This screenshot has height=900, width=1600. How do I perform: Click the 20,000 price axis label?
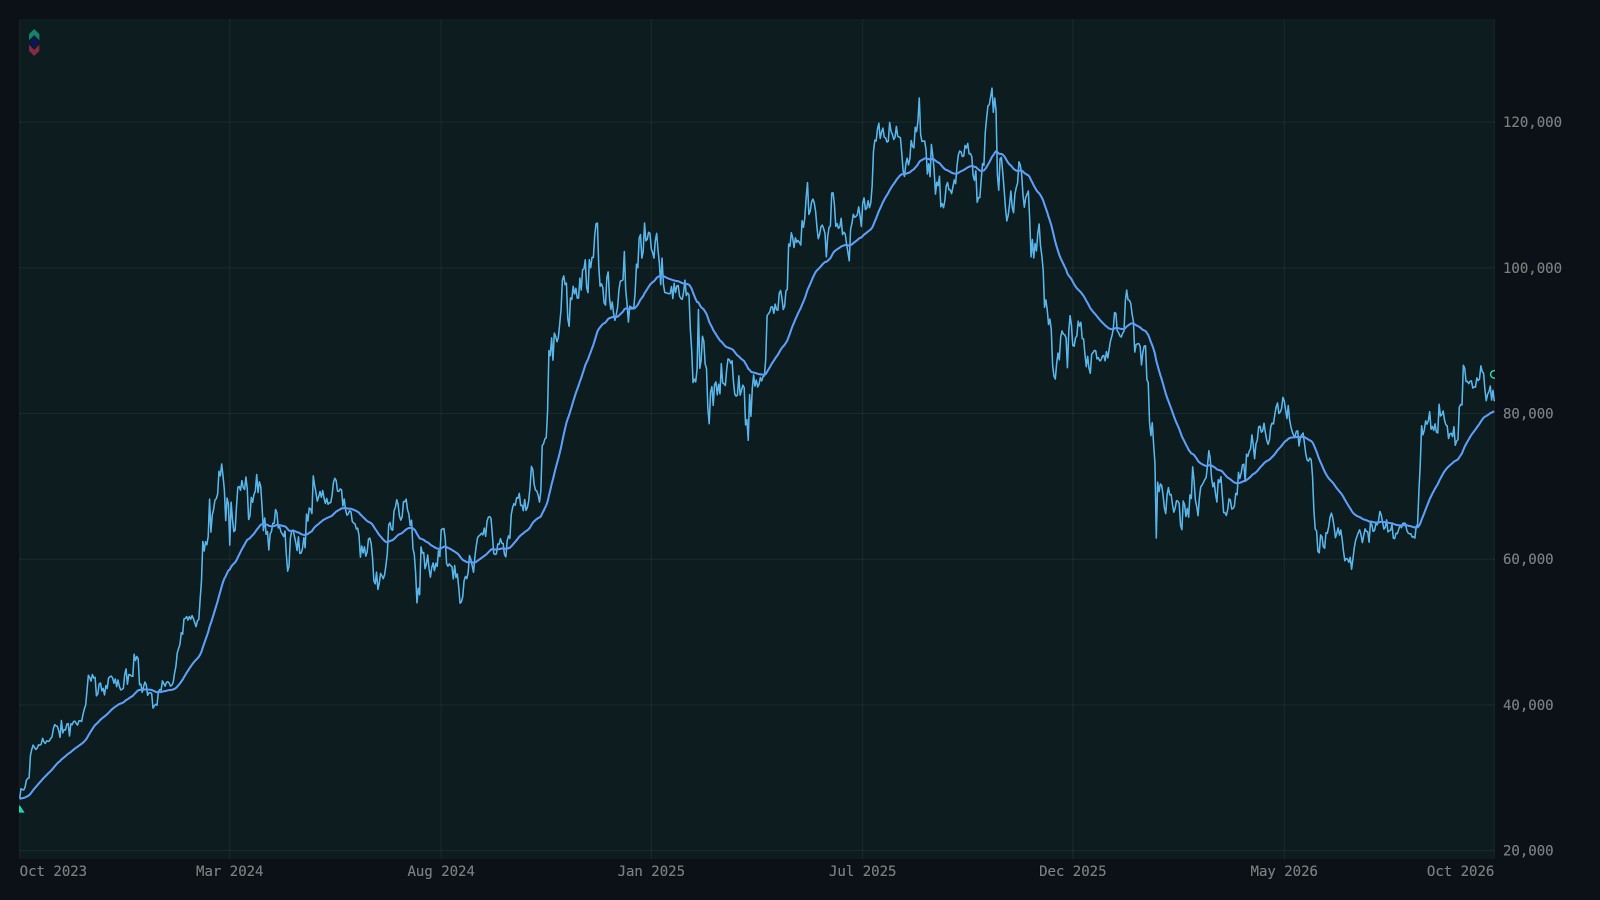point(1528,851)
